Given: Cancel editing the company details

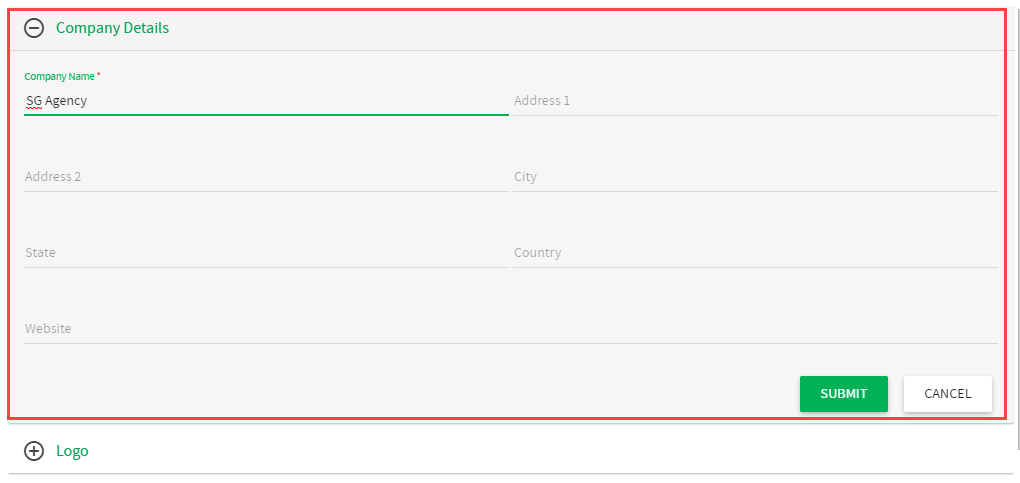Looking at the screenshot, I should click(x=948, y=394).
